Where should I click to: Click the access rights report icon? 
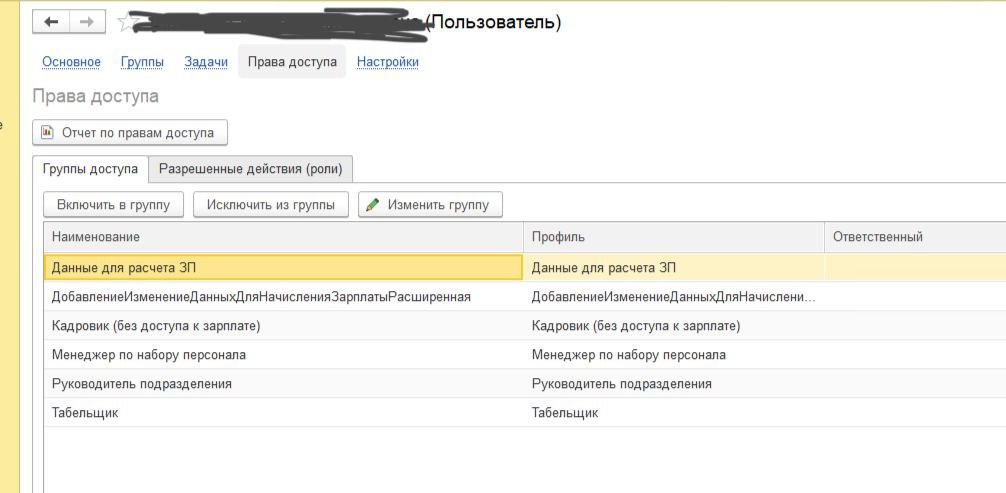click(x=47, y=132)
